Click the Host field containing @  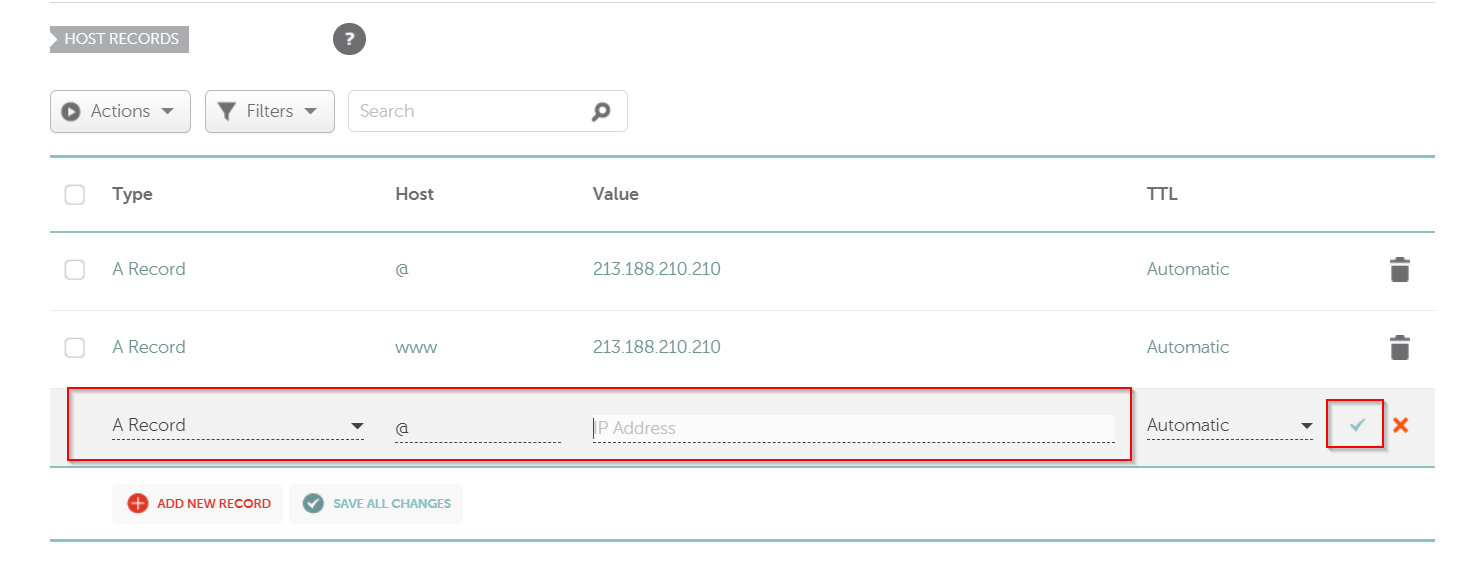click(x=477, y=428)
